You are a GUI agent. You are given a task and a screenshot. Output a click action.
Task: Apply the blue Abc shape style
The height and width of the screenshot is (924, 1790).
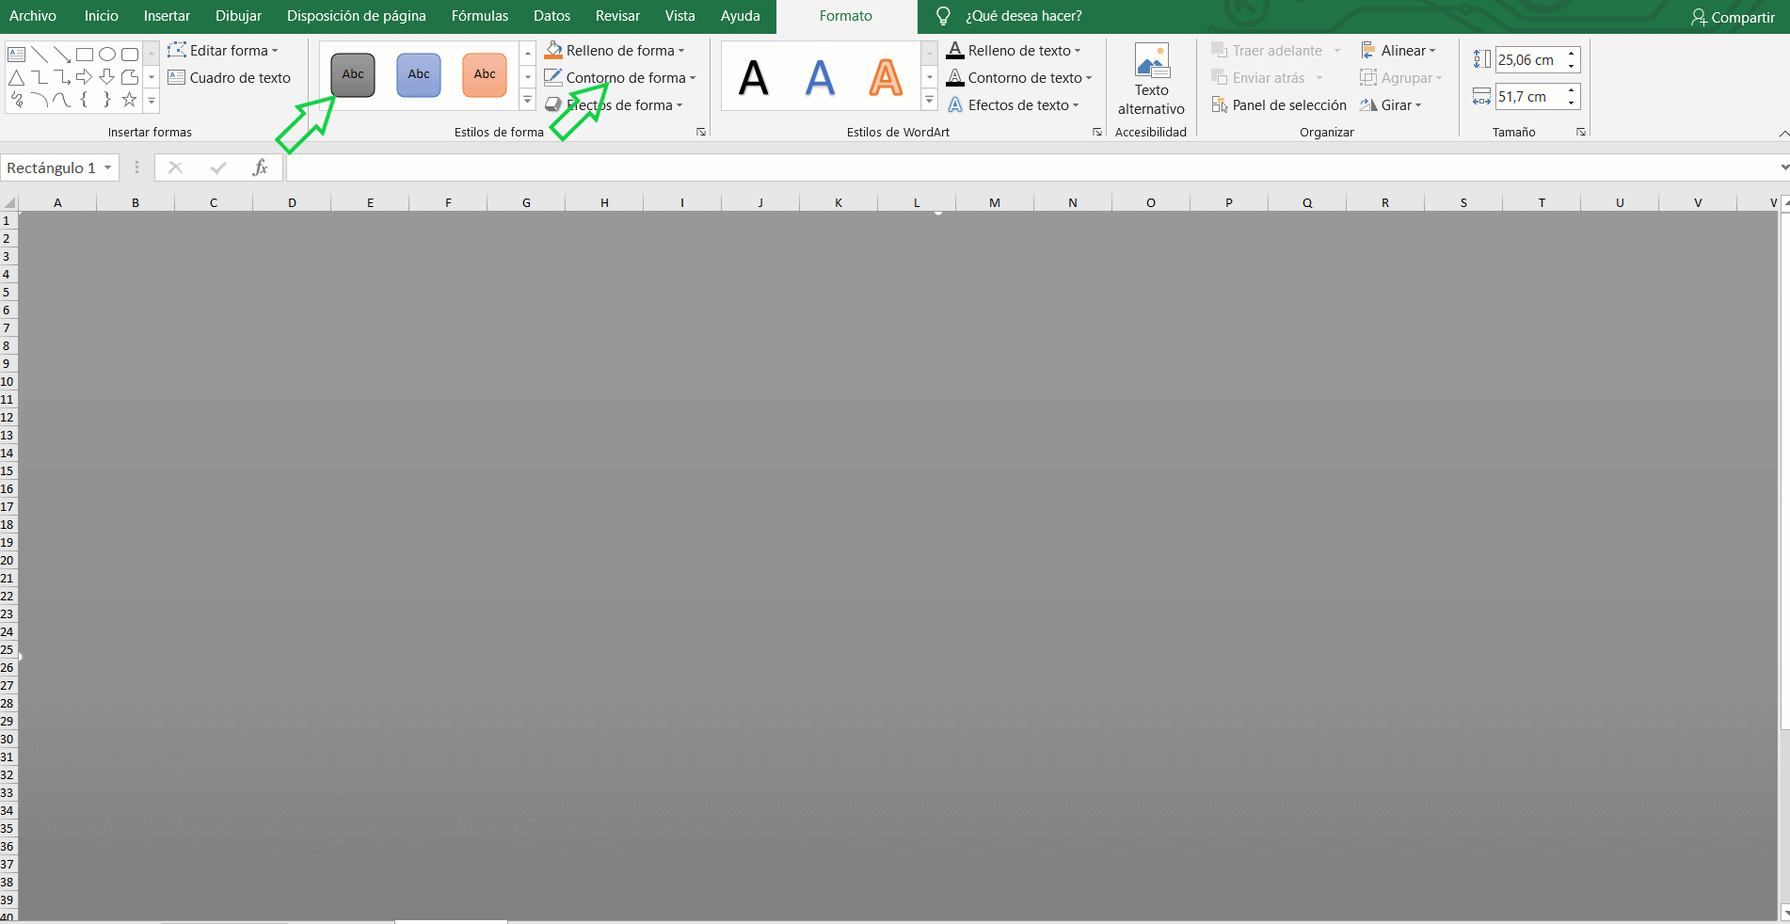pos(419,75)
